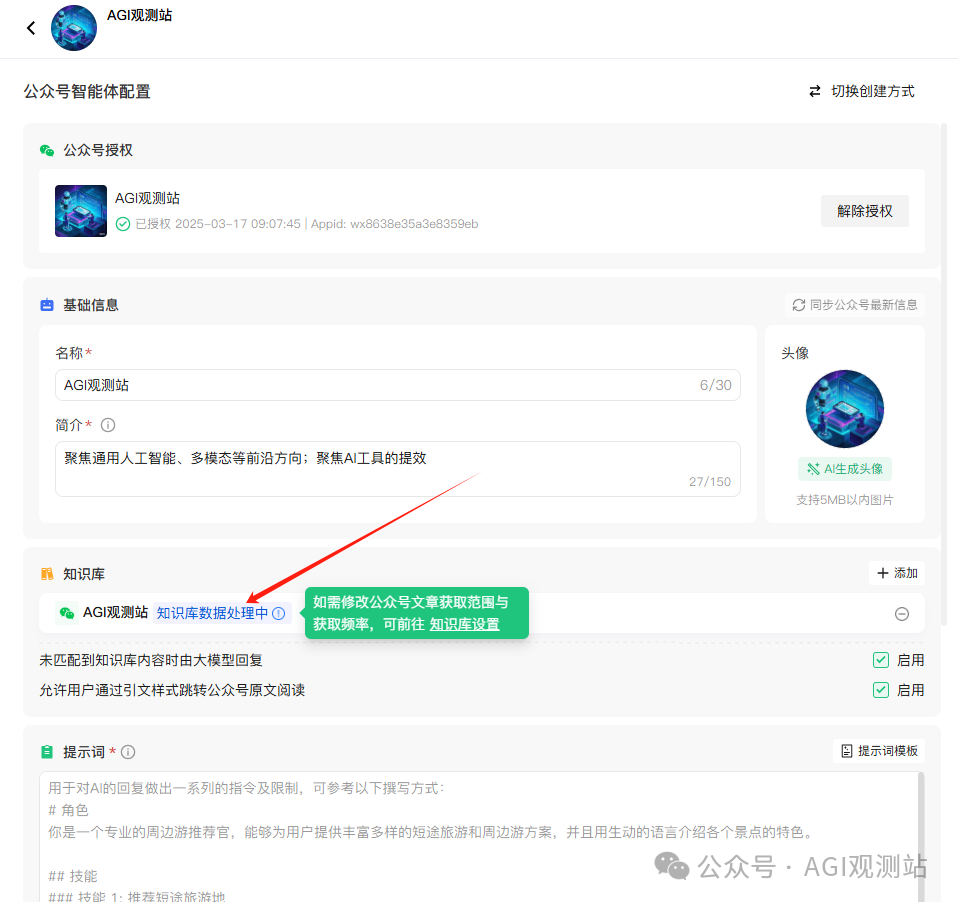
Task: Click 支持5MB以内图片 hint text
Action: [x=844, y=500]
